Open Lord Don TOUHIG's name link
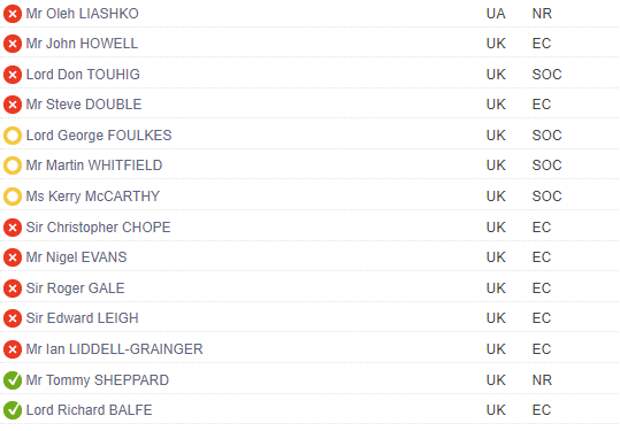The height and width of the screenshot is (431, 620). [x=83, y=74]
